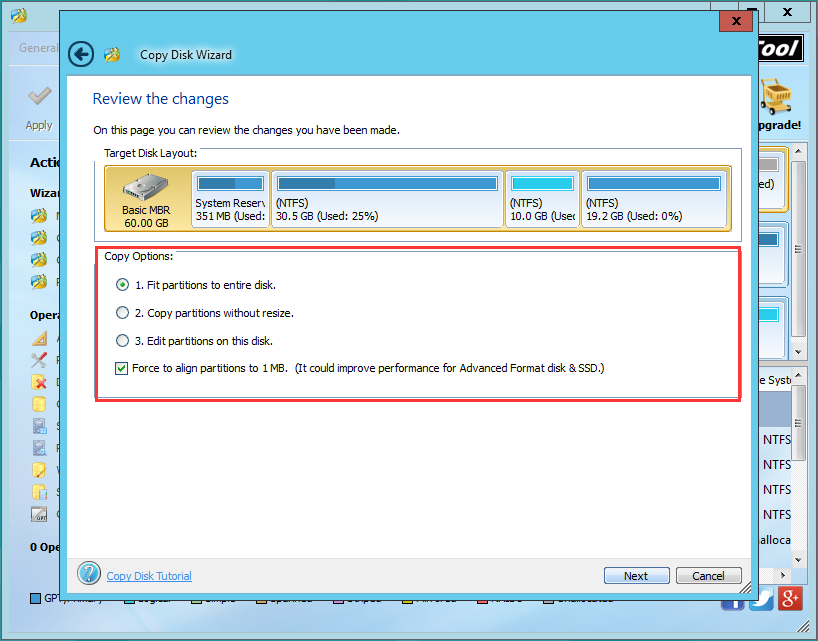Choose Edit partitions on this disk
The width and height of the screenshot is (818, 641).
(122, 340)
